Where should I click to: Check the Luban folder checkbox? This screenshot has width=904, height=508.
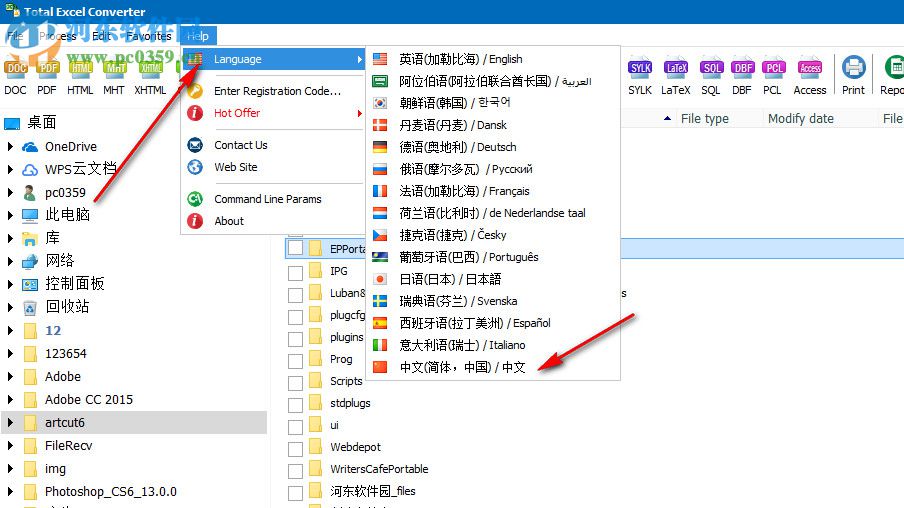(x=295, y=294)
